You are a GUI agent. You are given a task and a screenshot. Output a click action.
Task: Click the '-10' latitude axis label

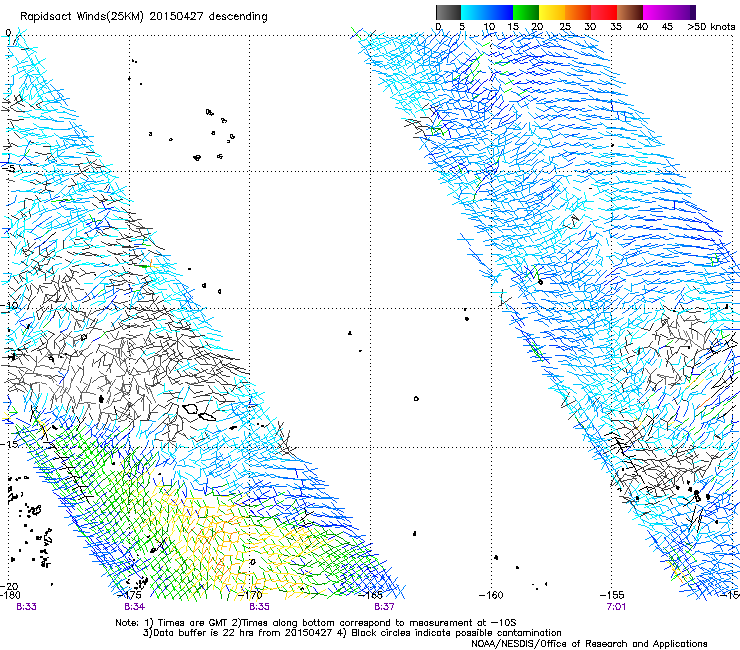pos(9,305)
